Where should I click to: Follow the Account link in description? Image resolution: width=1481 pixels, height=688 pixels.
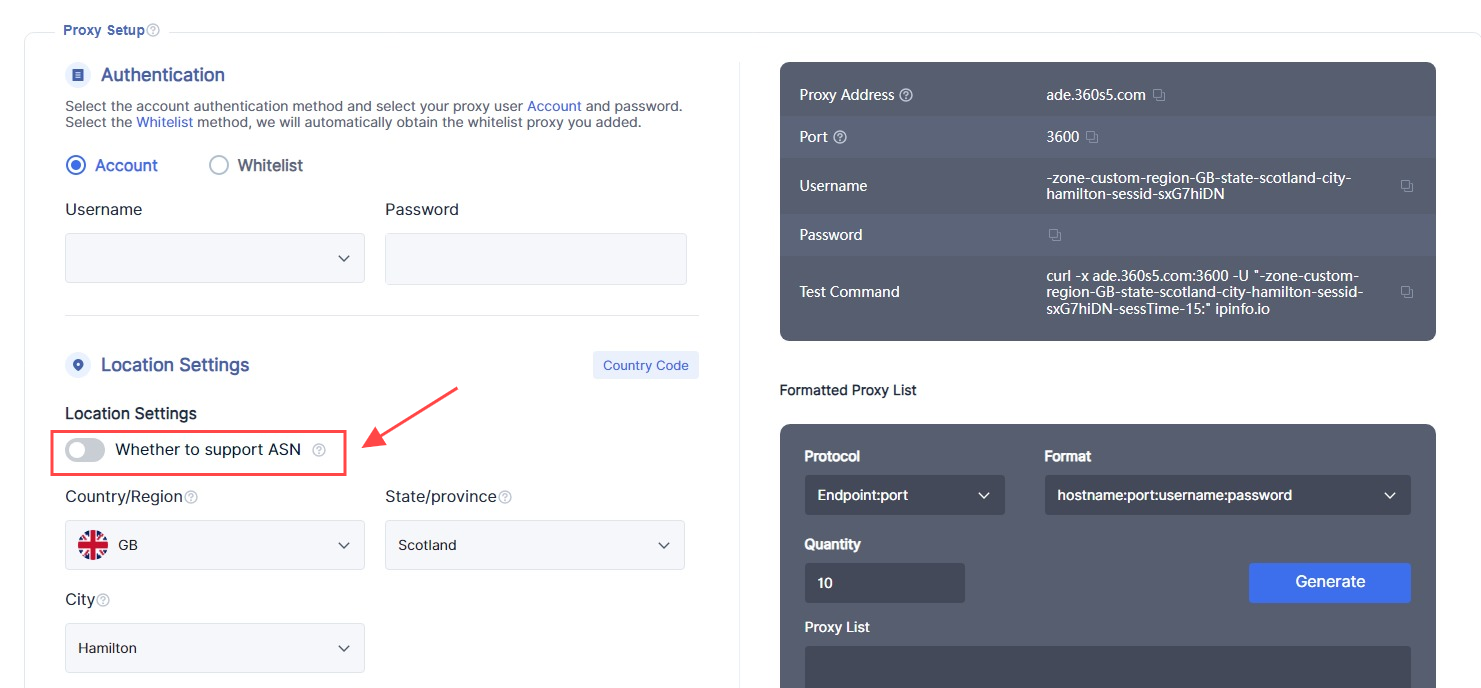coord(554,106)
